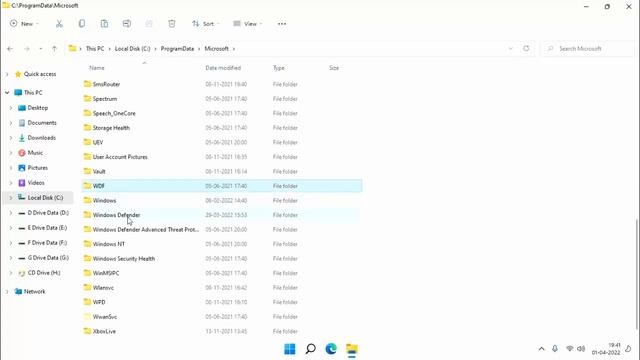Open the Wi-Fi network tray icon
This screenshot has height=360, width=640.
(x=569, y=349)
